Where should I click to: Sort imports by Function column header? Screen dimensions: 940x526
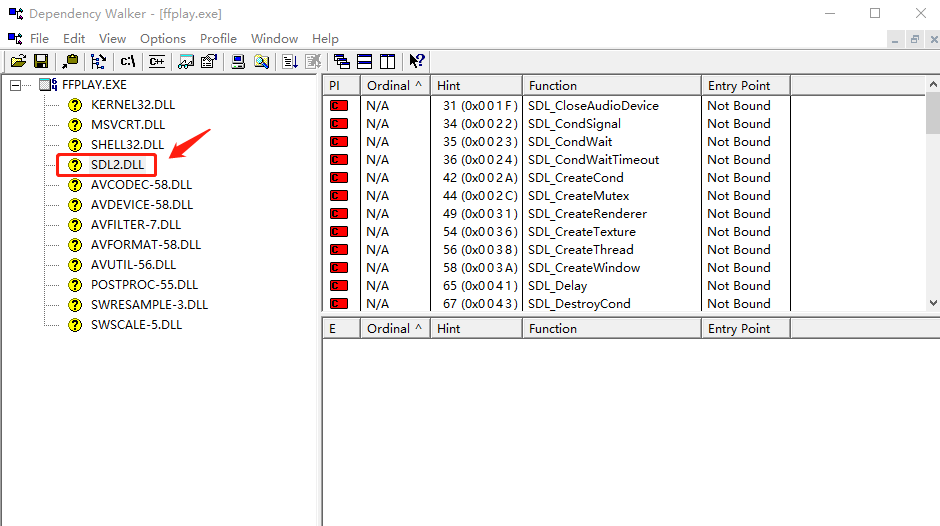[610, 85]
